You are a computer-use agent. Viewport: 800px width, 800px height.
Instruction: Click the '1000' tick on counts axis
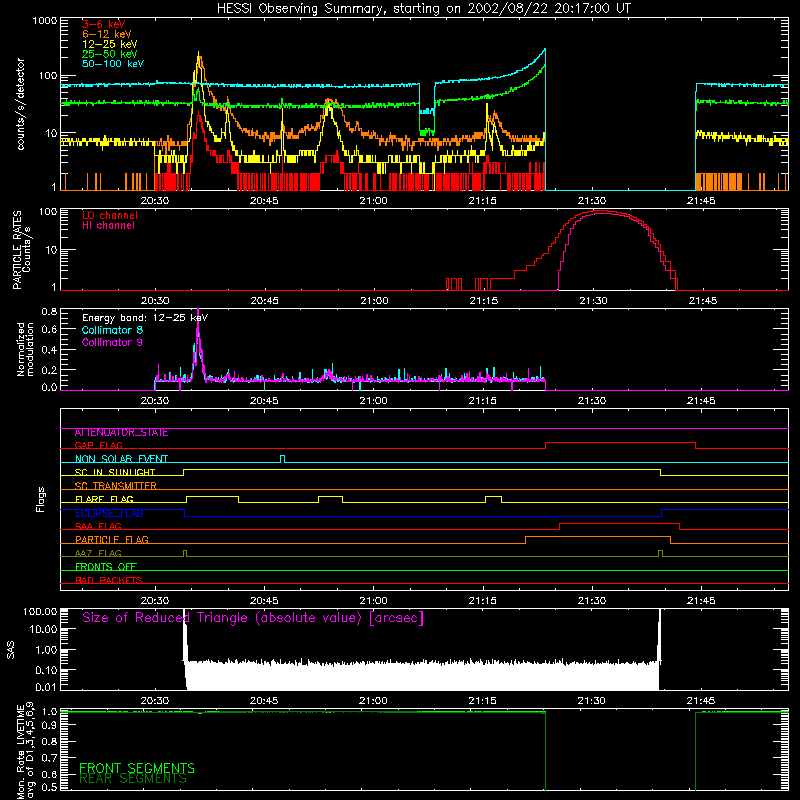pyautogui.click(x=44, y=21)
